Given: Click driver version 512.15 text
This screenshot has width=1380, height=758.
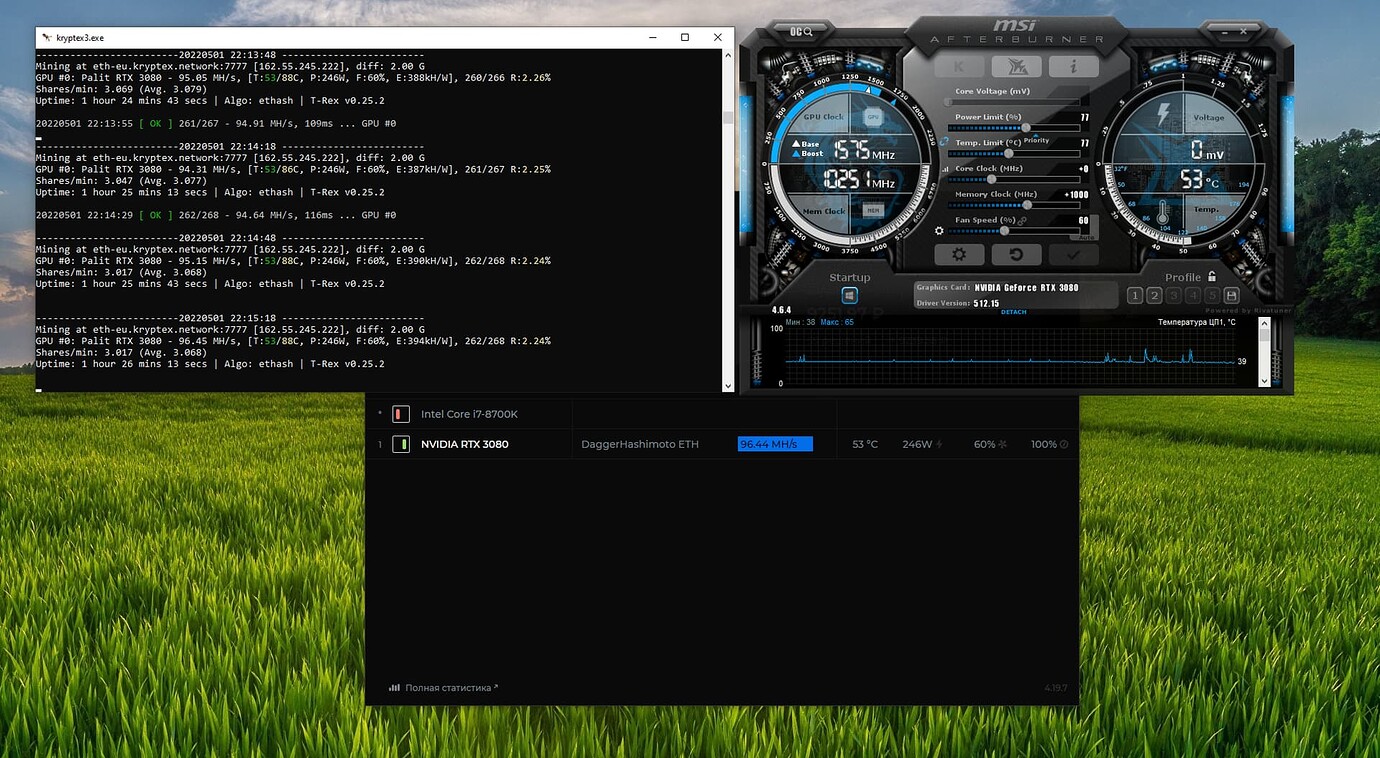Looking at the screenshot, I should [986, 303].
